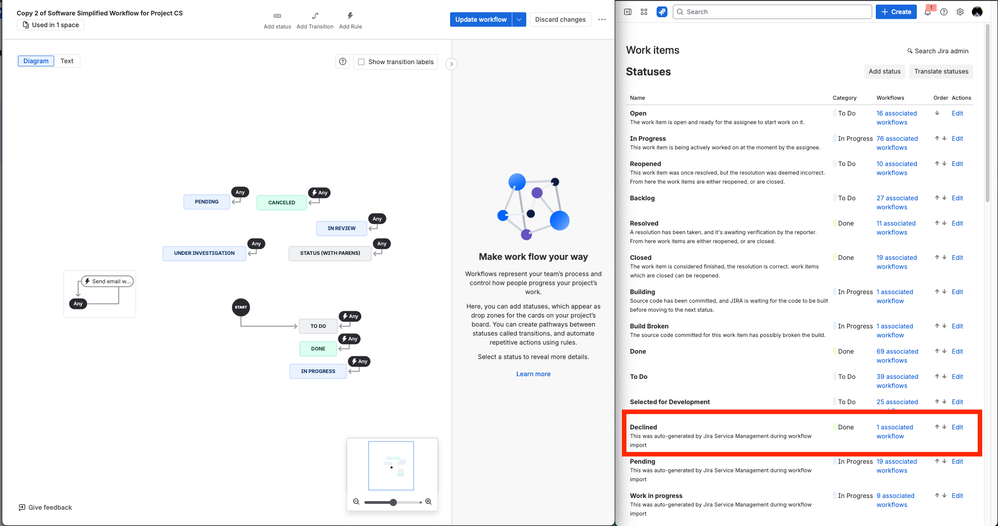Open 1 associated workflow for Declined
998x526 pixels.
[x=894, y=432]
